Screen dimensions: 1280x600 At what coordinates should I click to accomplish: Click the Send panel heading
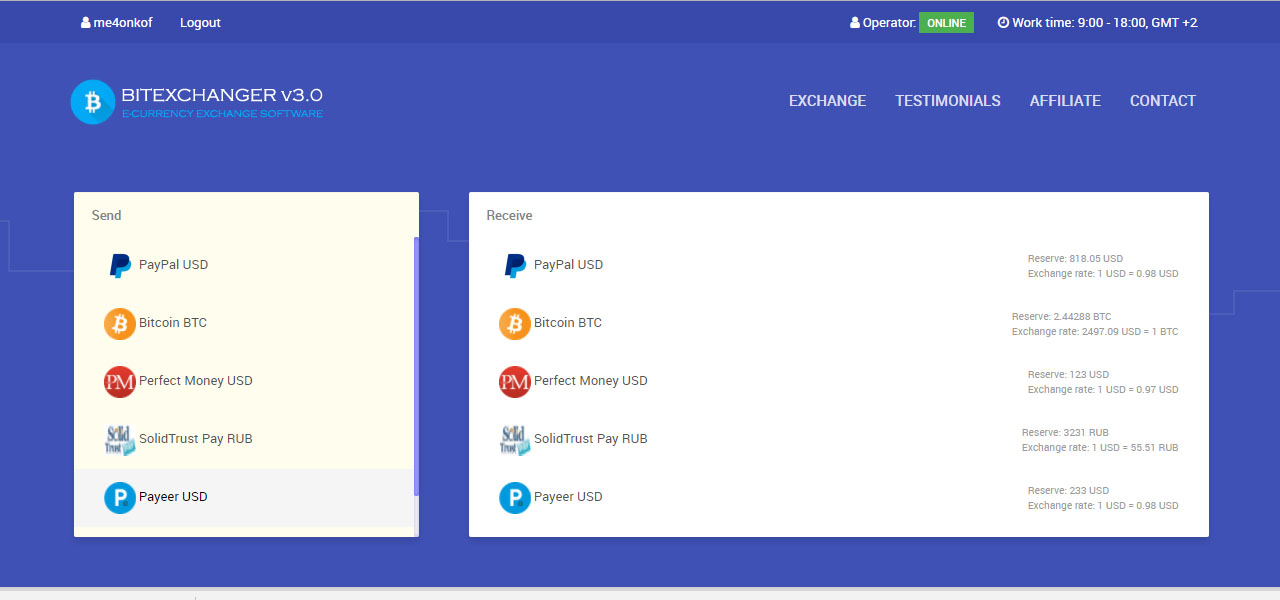click(107, 215)
